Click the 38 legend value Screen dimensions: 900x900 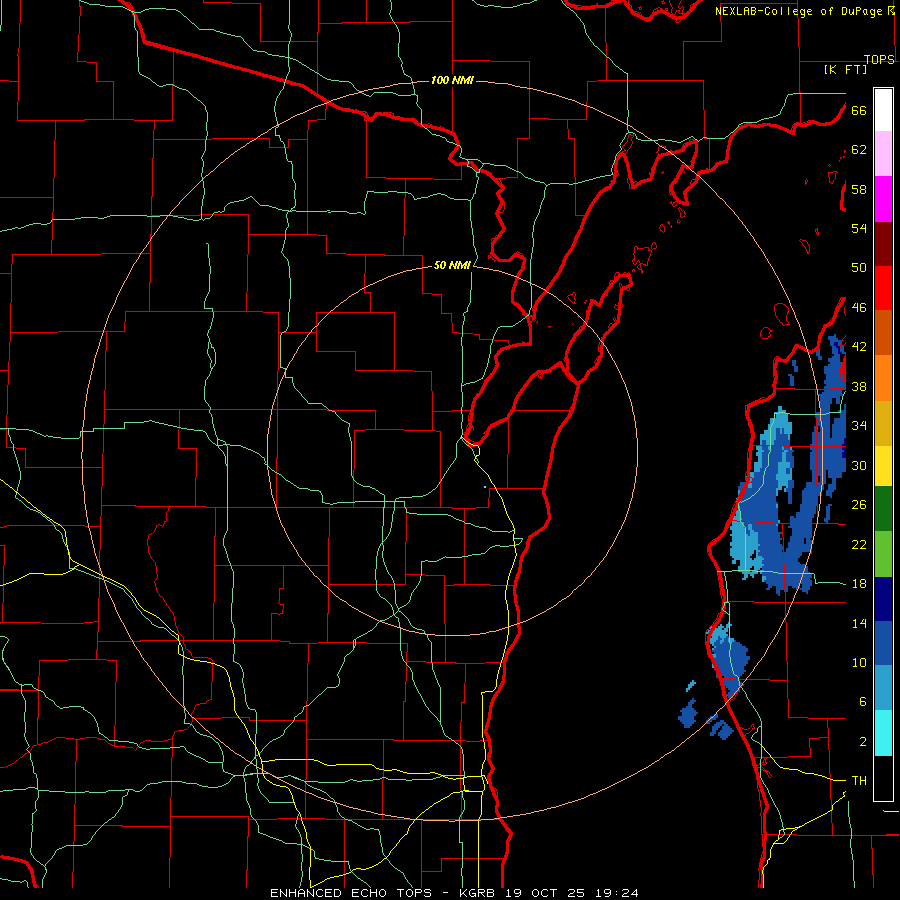(x=859, y=386)
